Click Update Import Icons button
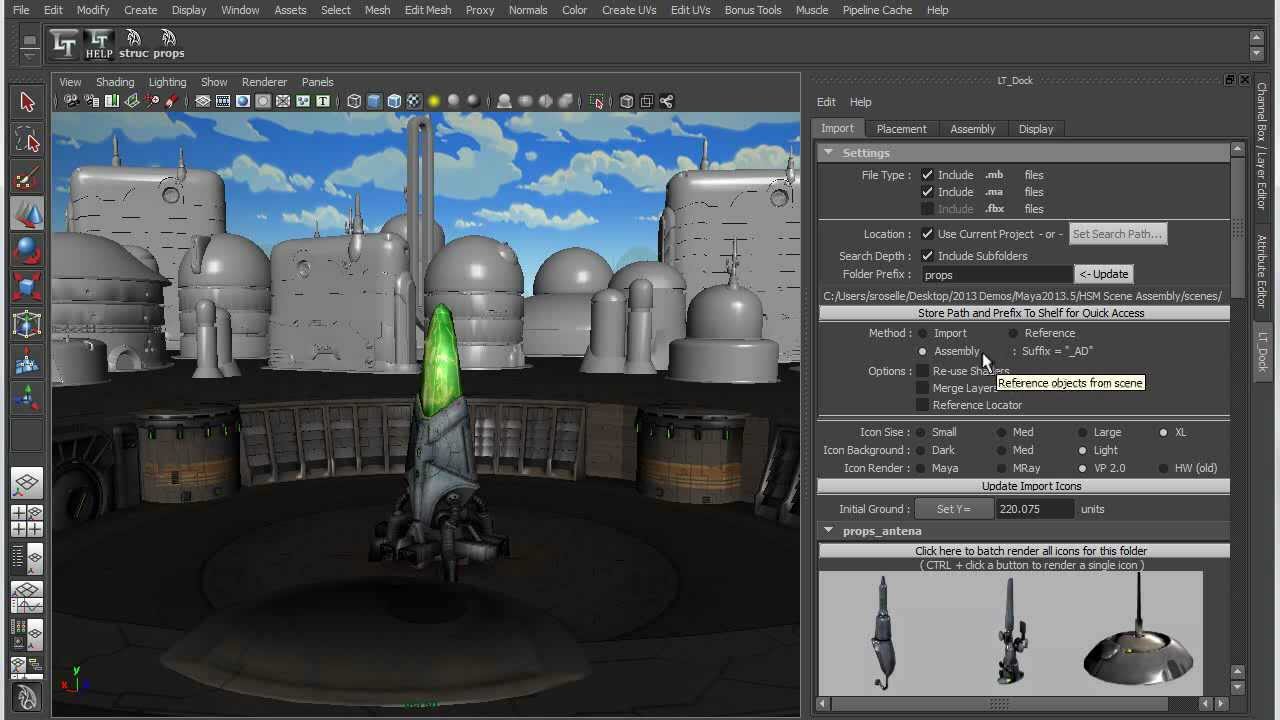Image resolution: width=1280 pixels, height=720 pixels. coord(1024,486)
